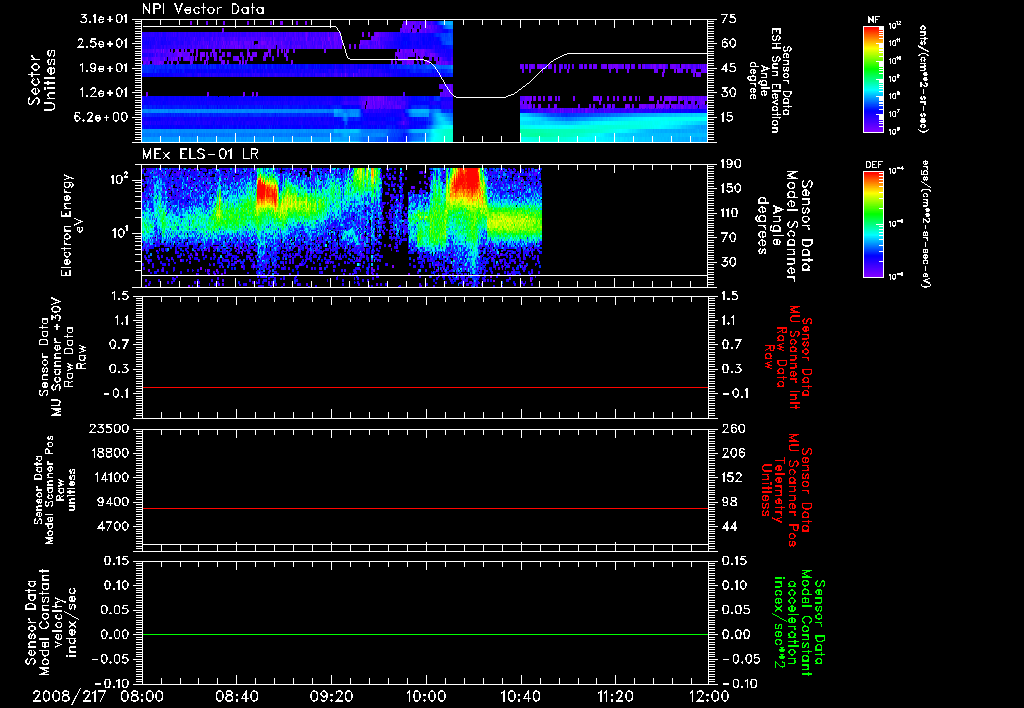Click the '10:40' time tick label
The width and height of the screenshot is (1024, 708).
point(520,696)
